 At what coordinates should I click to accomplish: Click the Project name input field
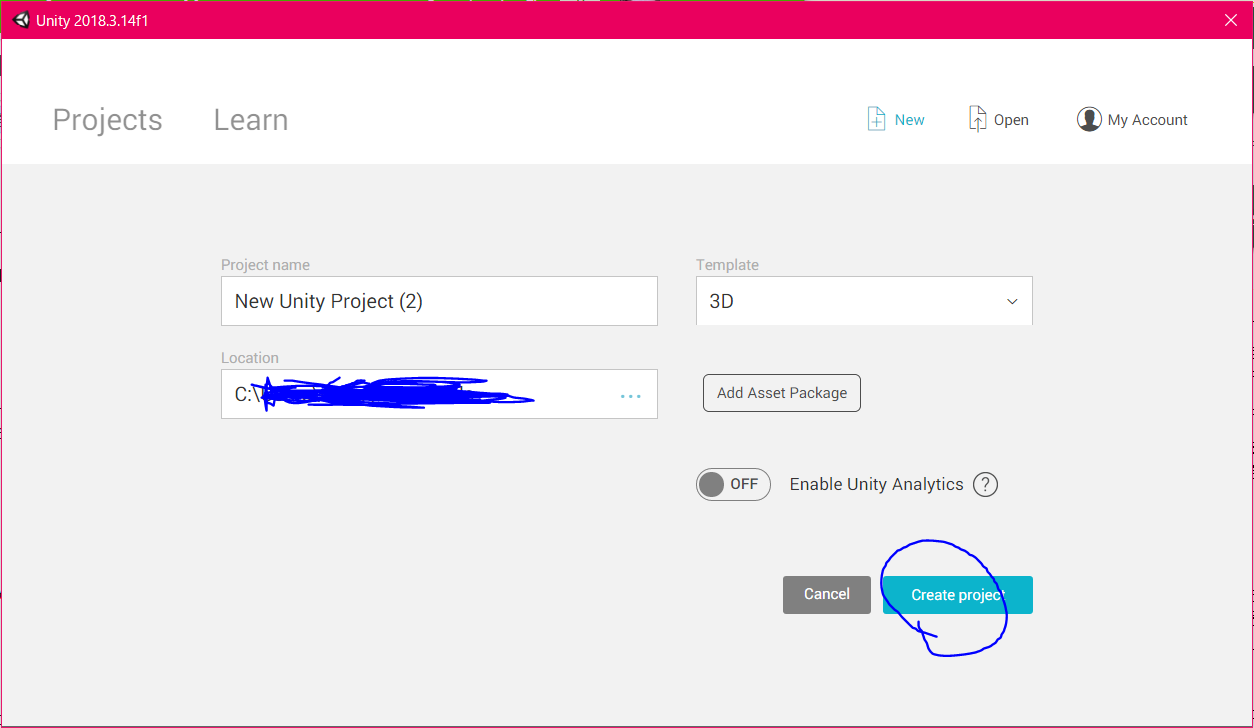pyautogui.click(x=439, y=301)
